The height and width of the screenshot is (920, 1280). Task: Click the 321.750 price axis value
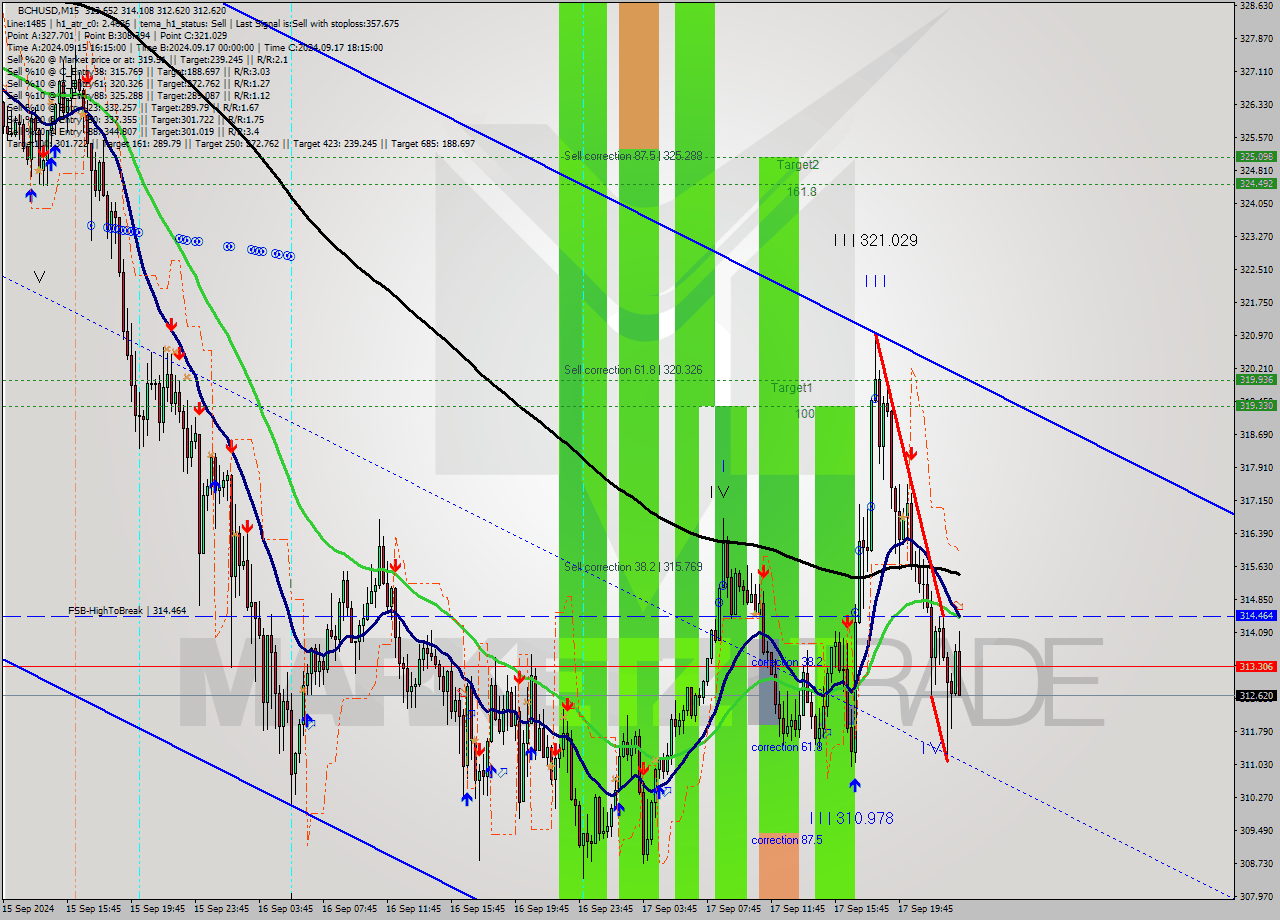click(1256, 303)
